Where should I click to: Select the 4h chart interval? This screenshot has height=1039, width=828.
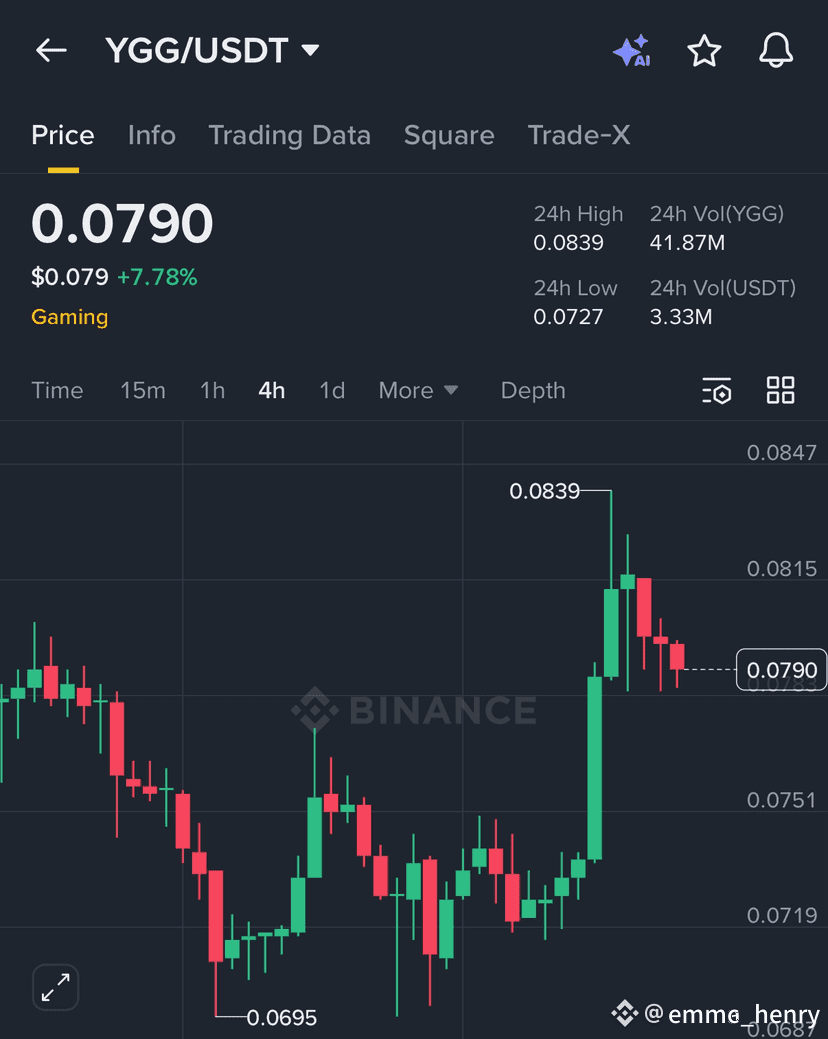pyautogui.click(x=272, y=390)
